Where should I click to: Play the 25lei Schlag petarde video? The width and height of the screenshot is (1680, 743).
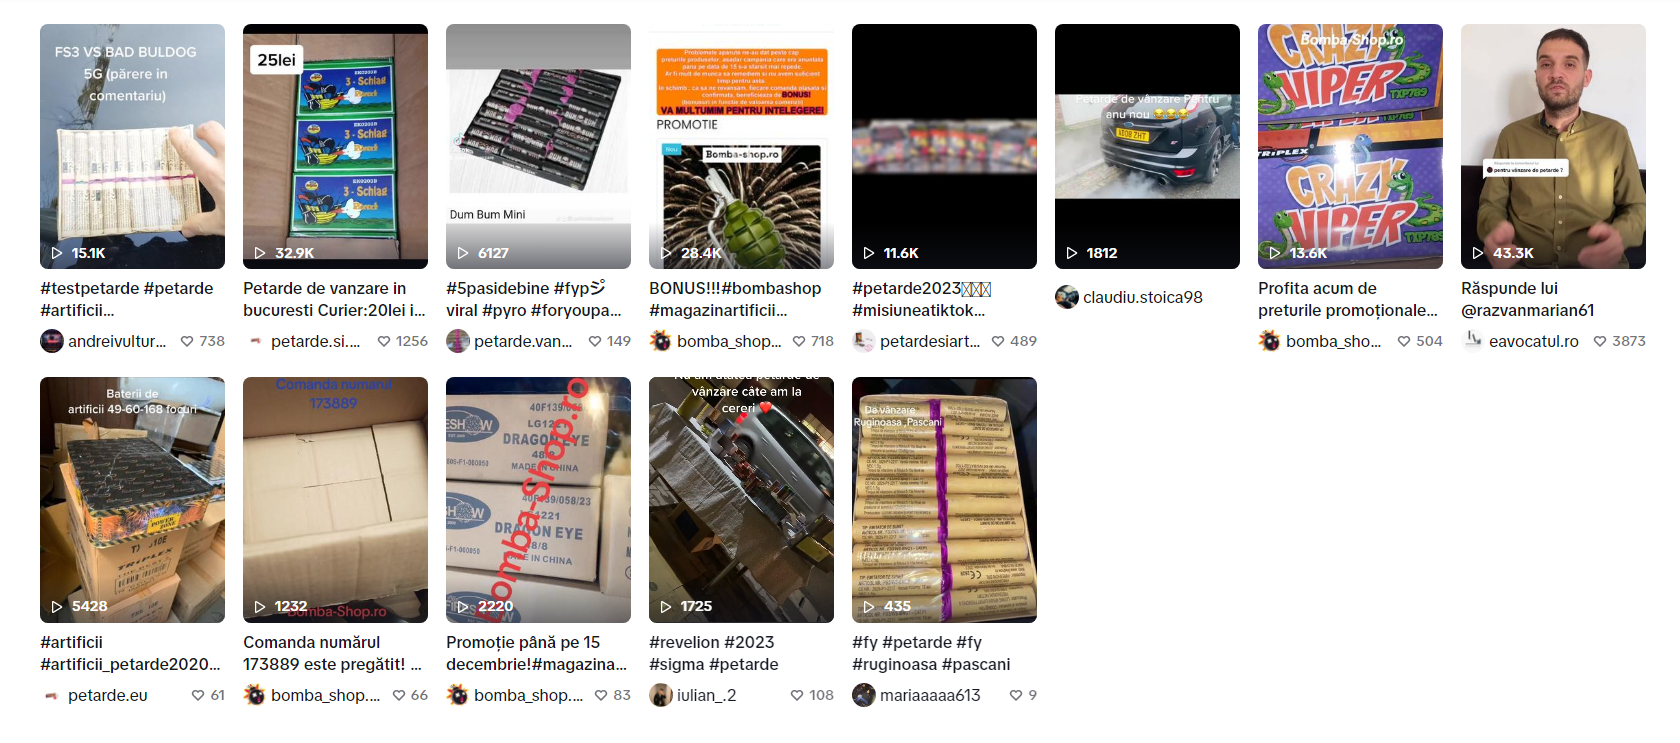pos(335,146)
